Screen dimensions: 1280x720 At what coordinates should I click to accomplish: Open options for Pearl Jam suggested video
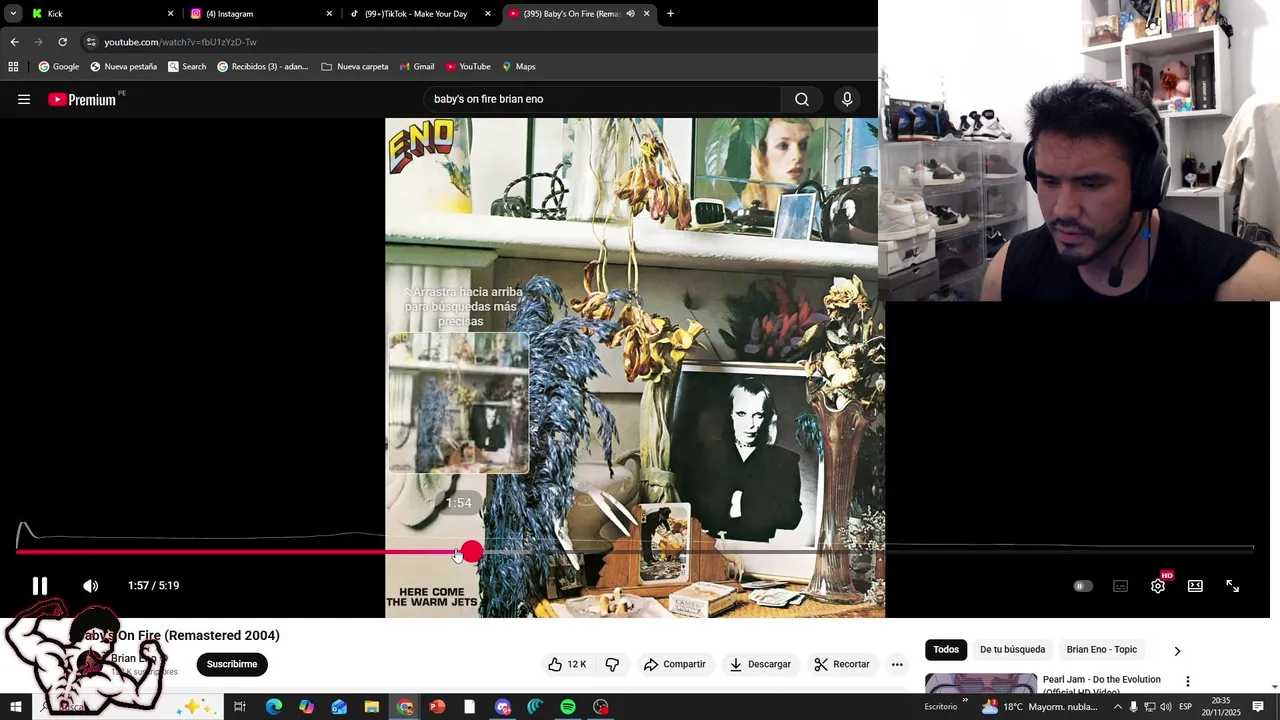coord(1188,681)
